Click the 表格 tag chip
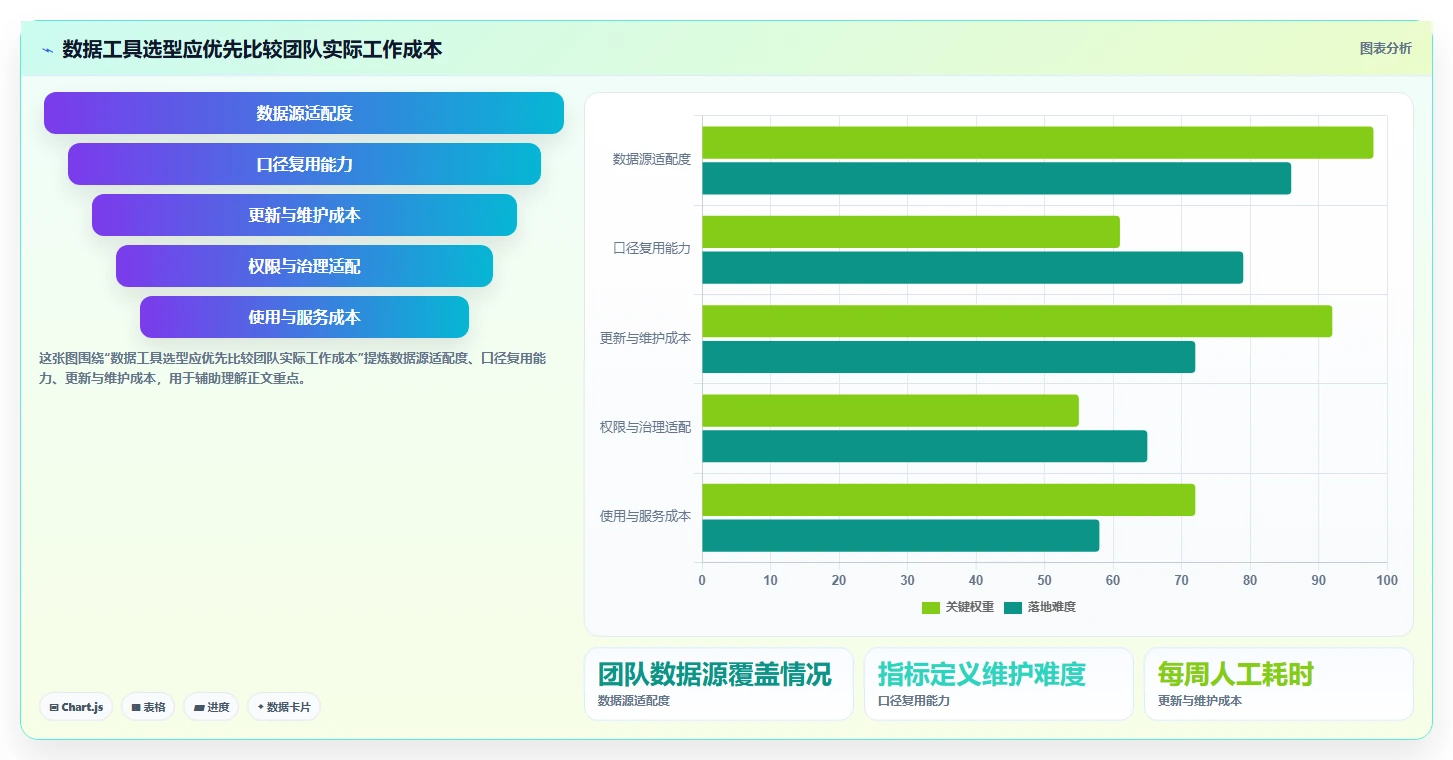The height and width of the screenshot is (760, 1453). pos(148,707)
